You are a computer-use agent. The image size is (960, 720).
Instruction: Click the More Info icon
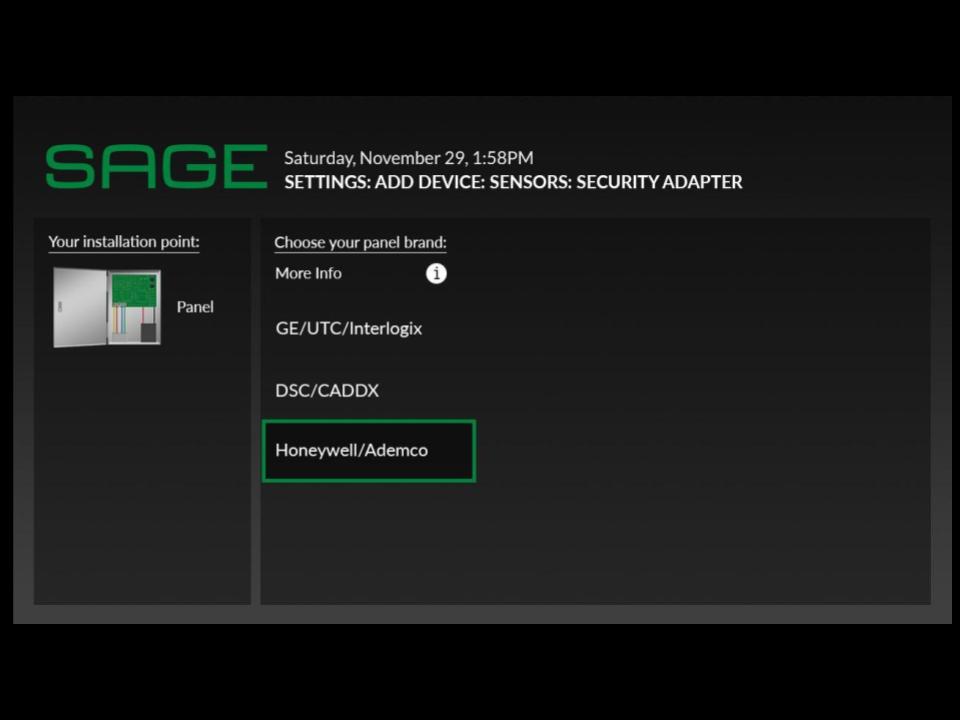pyautogui.click(x=436, y=273)
